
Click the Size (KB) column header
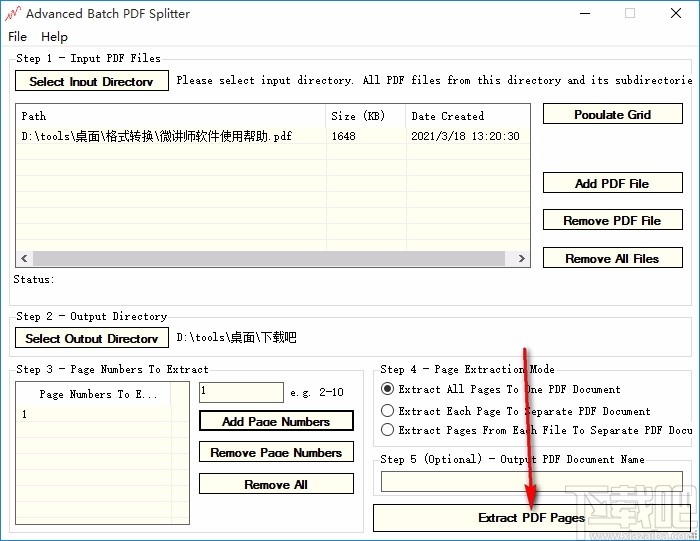(366, 116)
